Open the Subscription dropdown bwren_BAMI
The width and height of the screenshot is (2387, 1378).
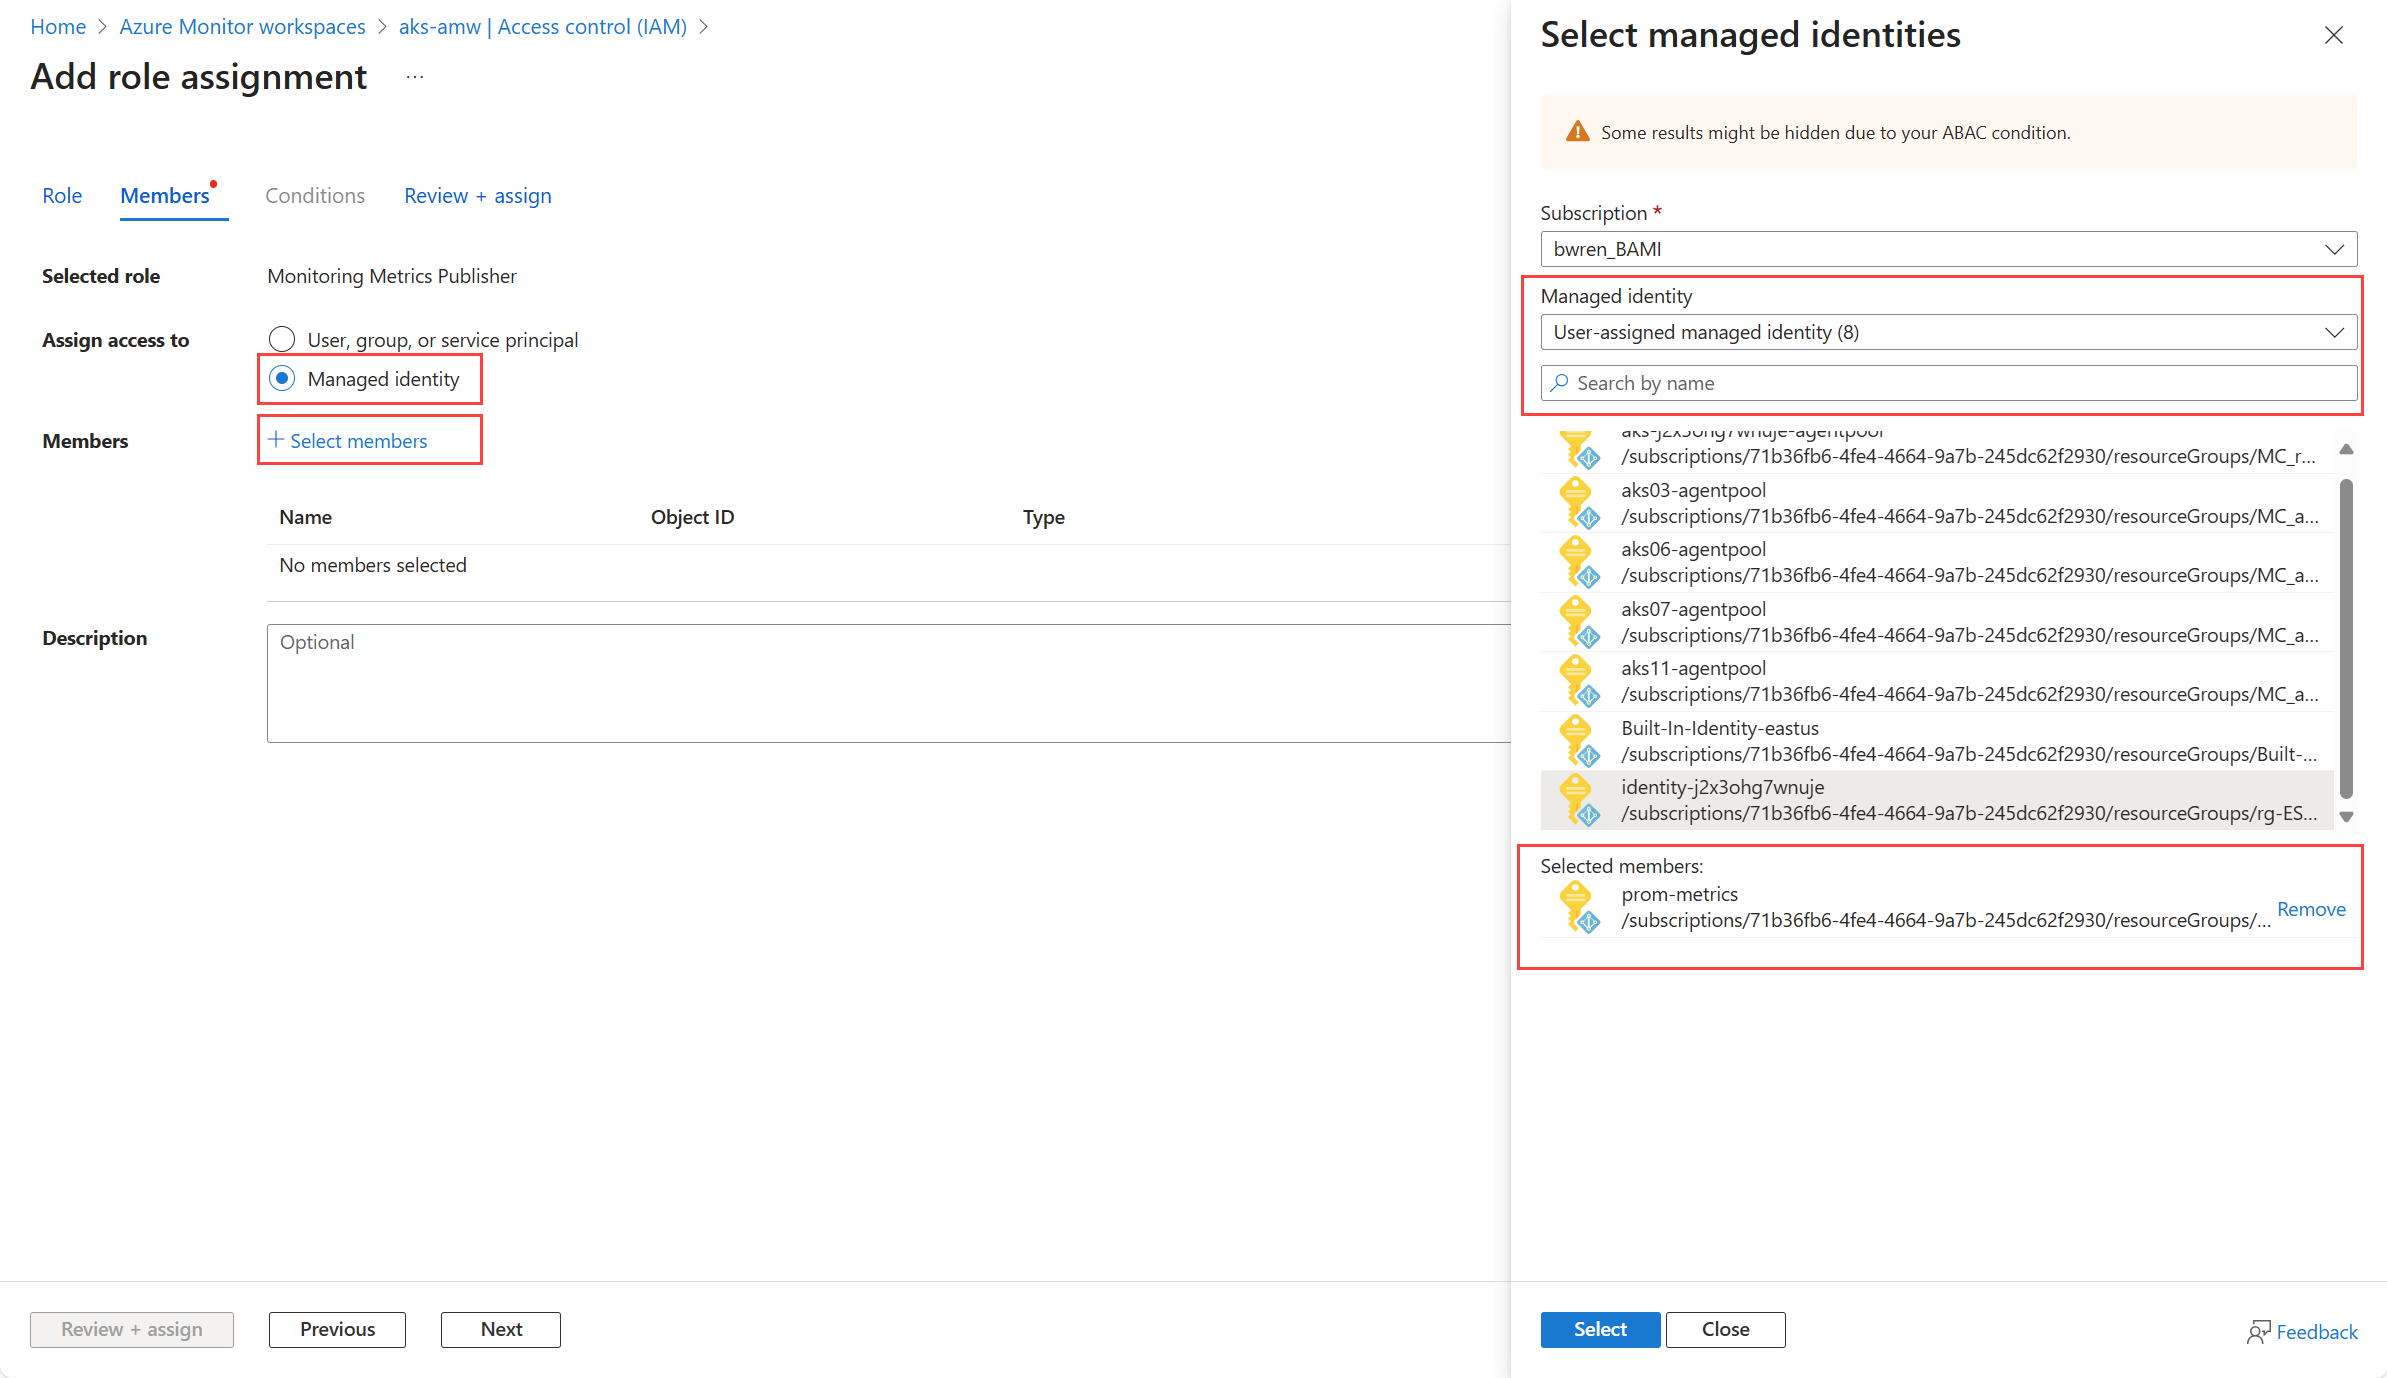coord(1947,249)
